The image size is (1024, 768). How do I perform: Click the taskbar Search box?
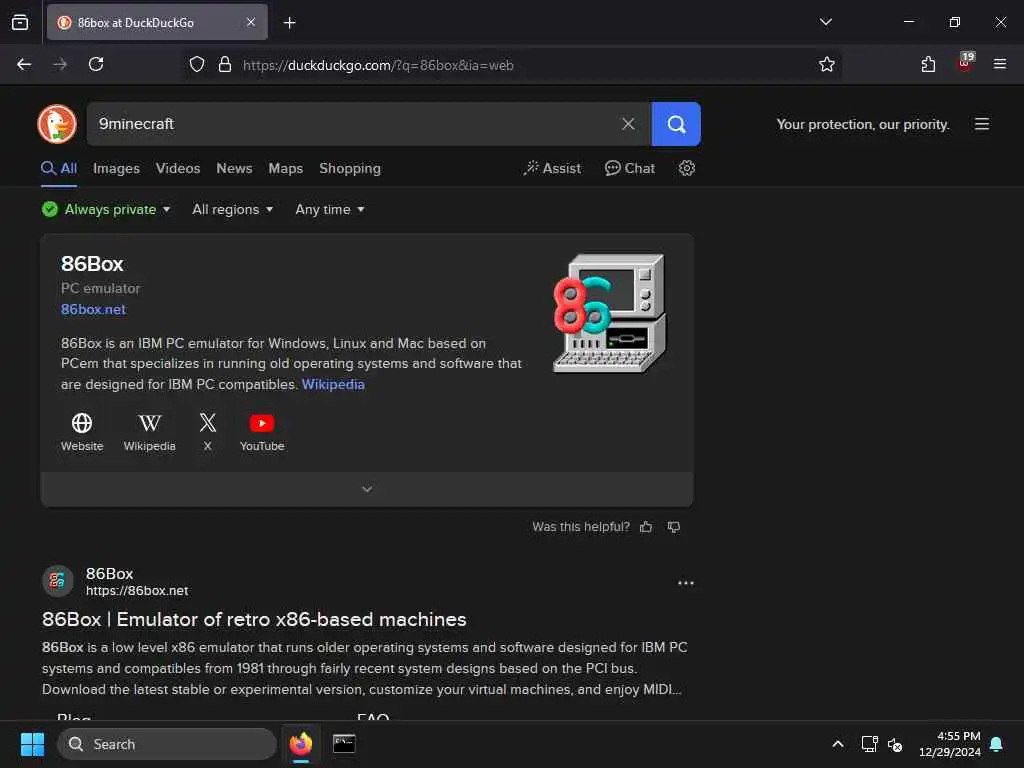coord(167,744)
